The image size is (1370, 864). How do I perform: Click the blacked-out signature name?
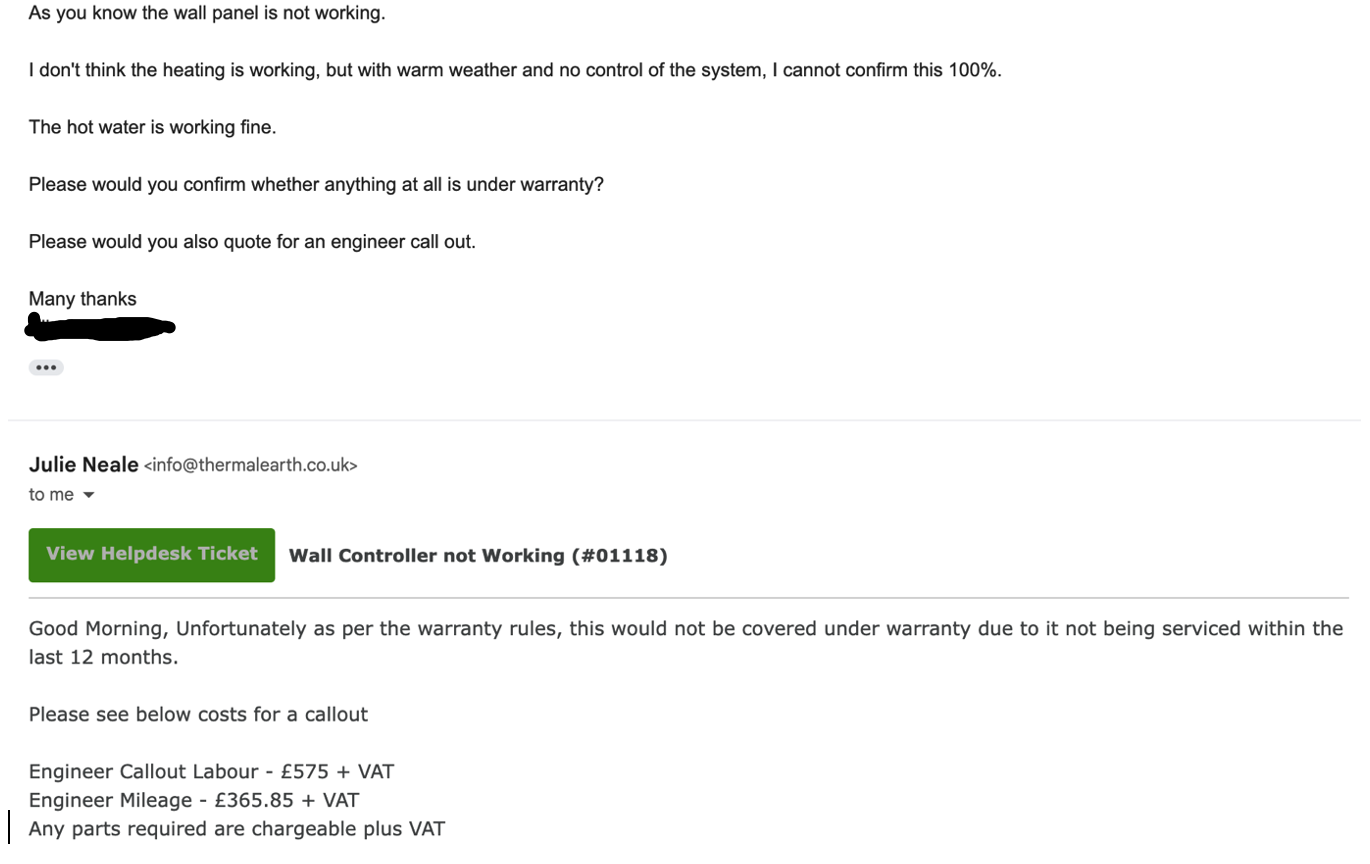(x=101, y=327)
